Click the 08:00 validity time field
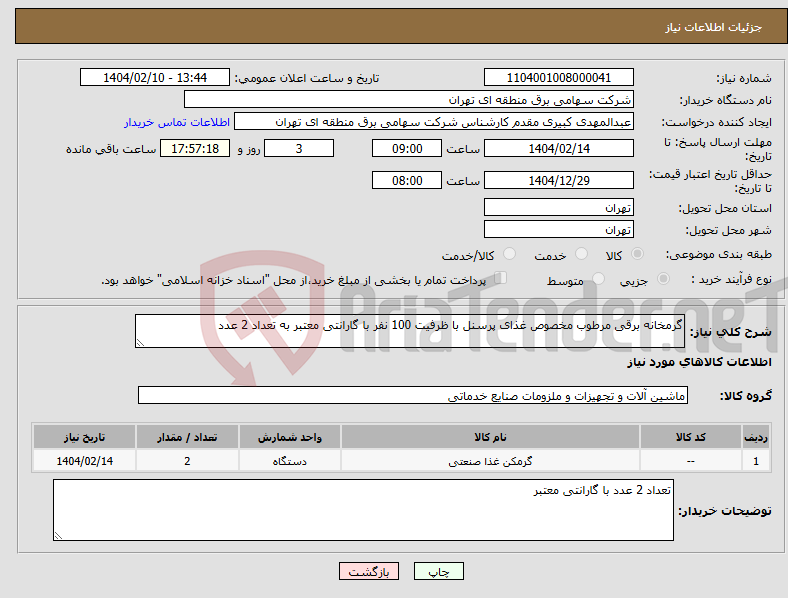The image size is (788, 598). (x=407, y=180)
